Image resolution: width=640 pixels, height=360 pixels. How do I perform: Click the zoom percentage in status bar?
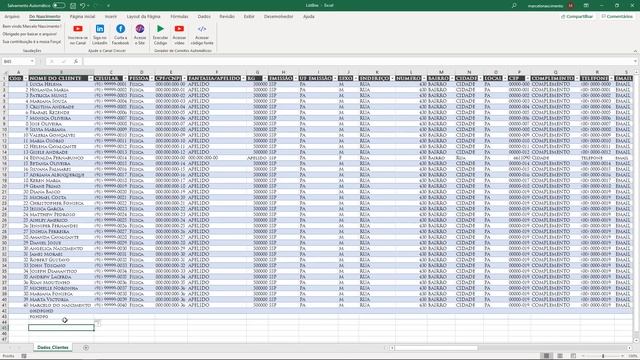tap(633, 356)
